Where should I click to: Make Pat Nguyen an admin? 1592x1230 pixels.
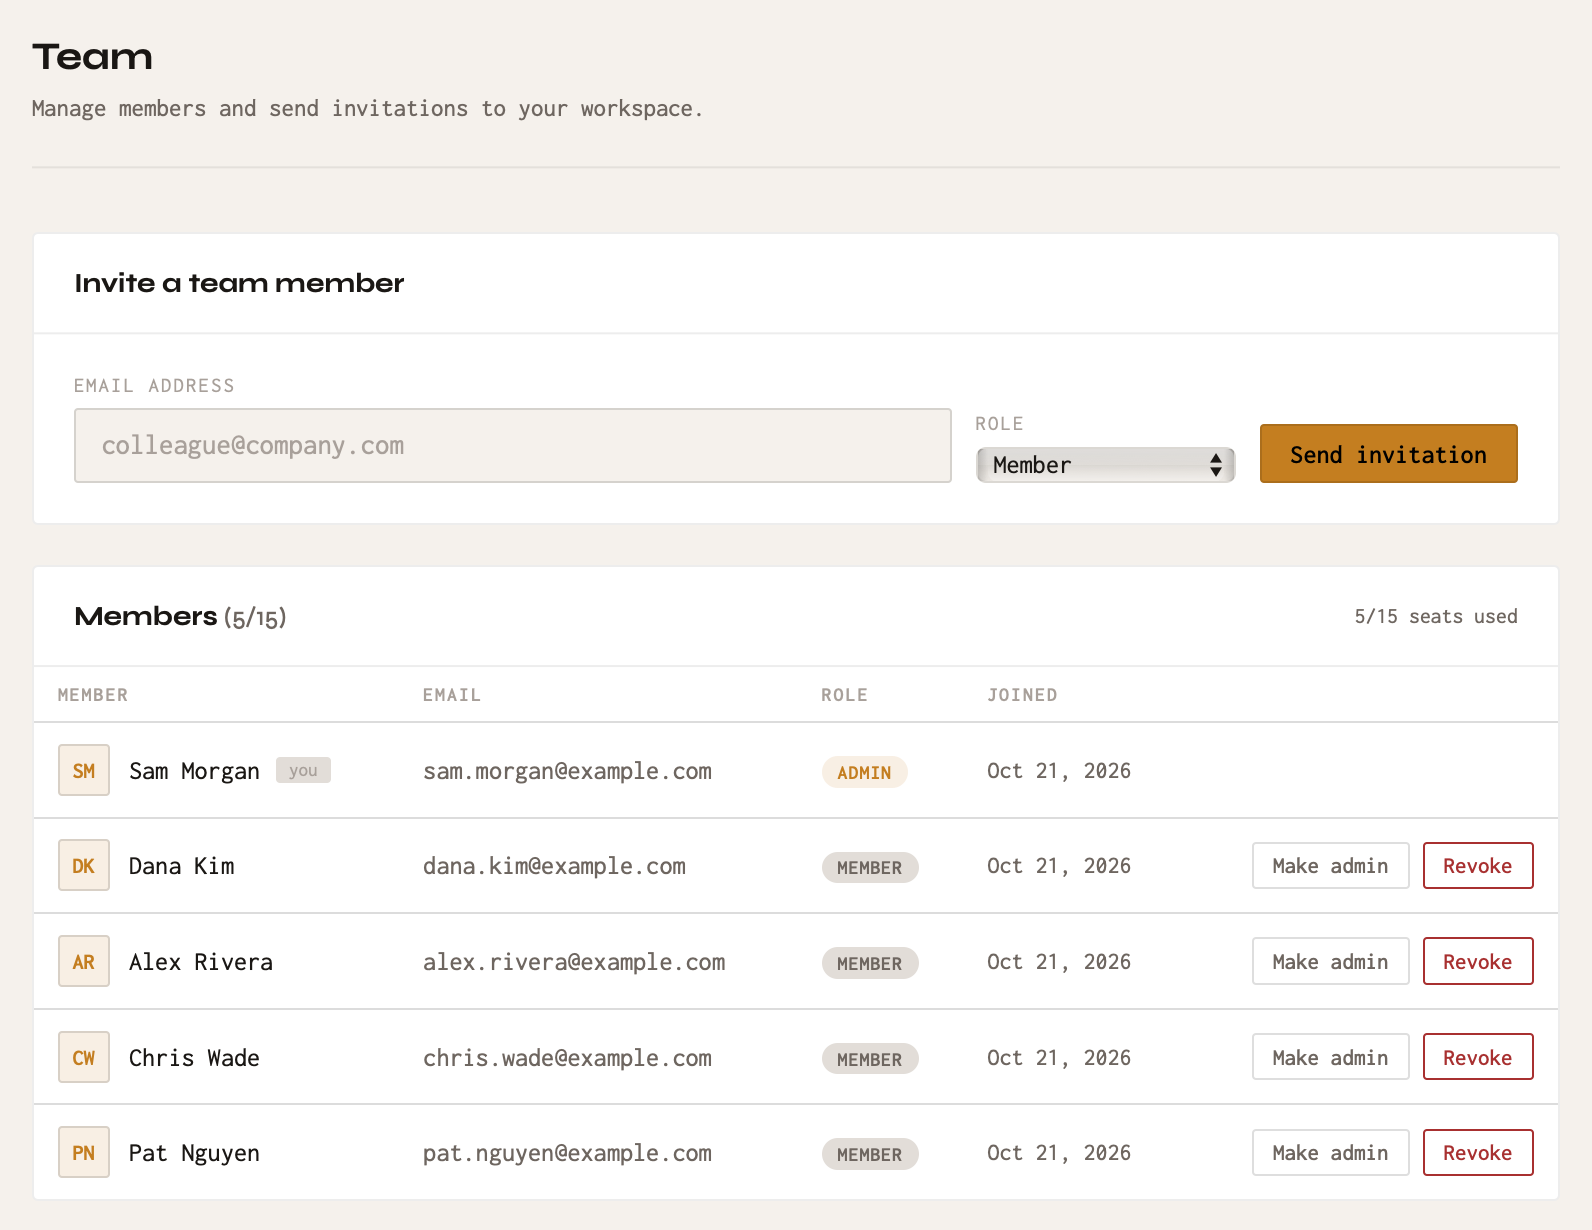coord(1331,1152)
